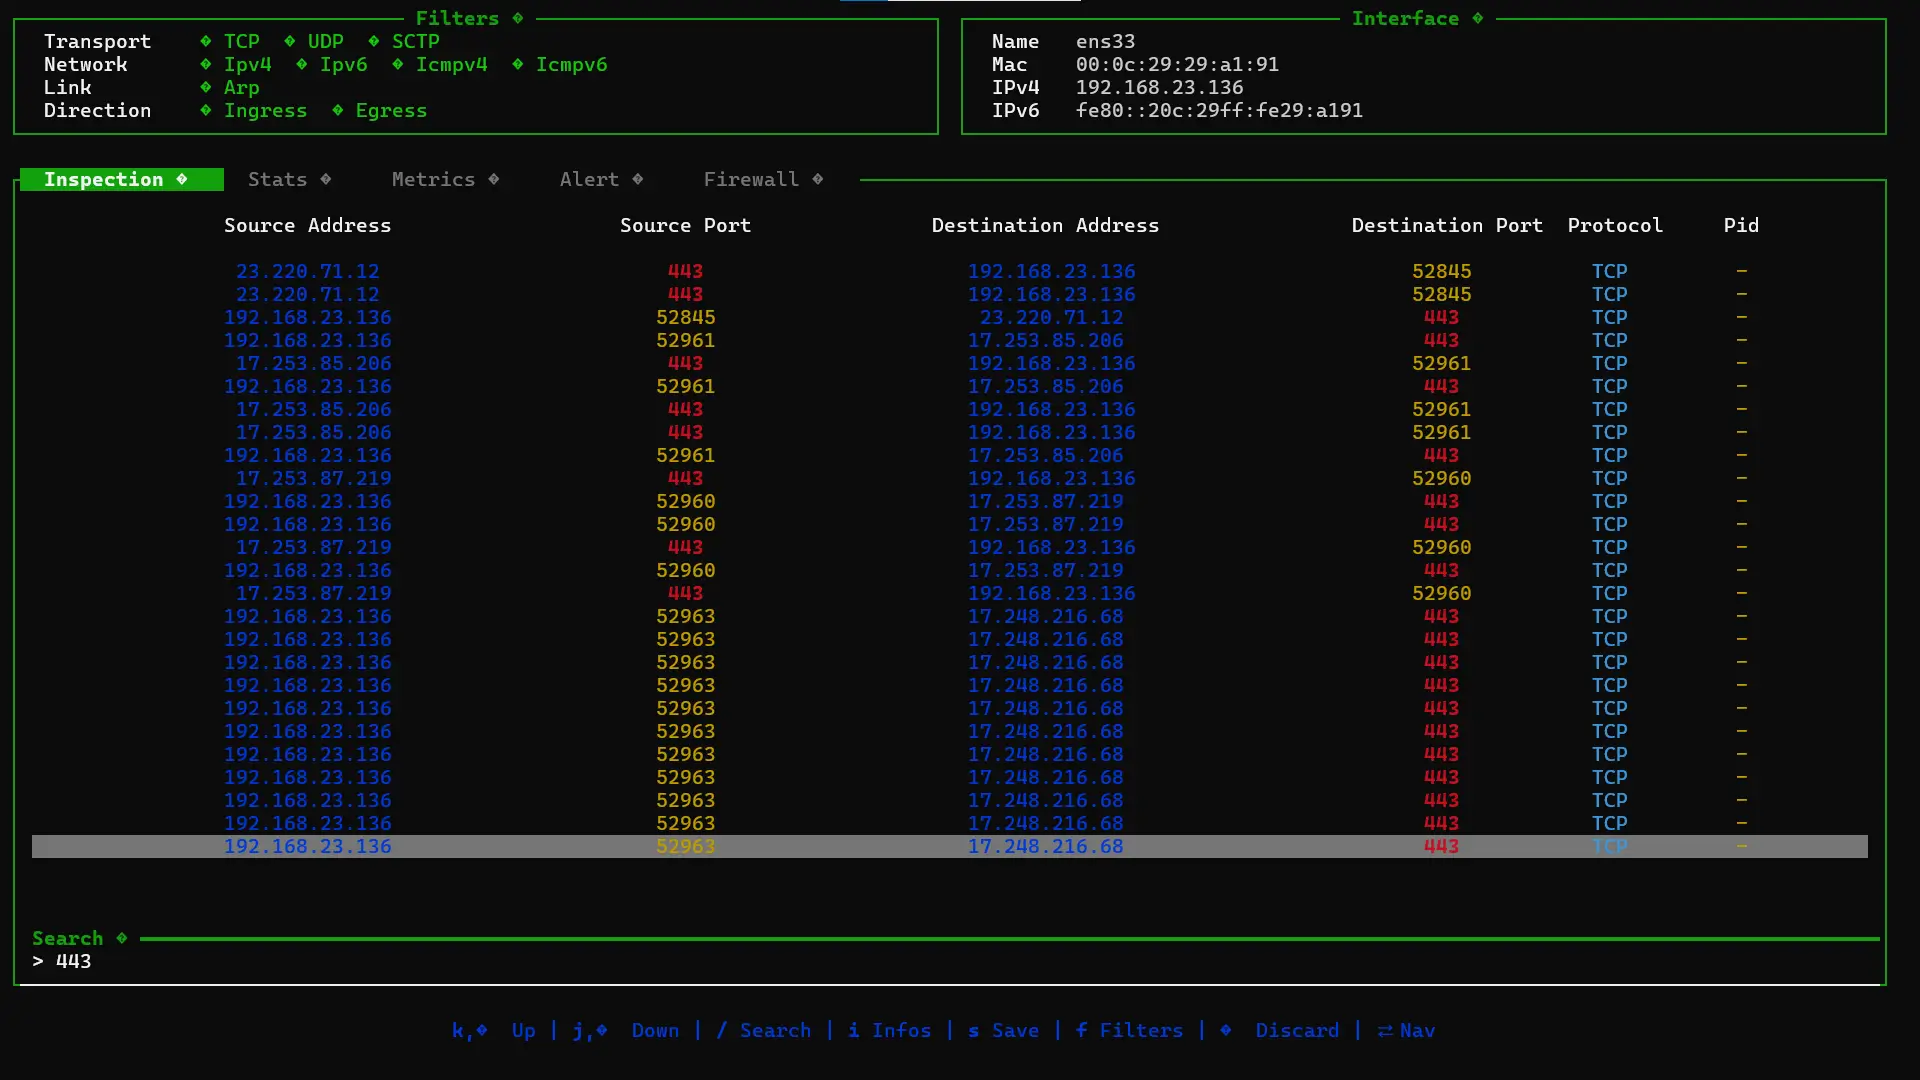Toggle the Egress direction filter
1920x1080 pixels.
coord(391,110)
